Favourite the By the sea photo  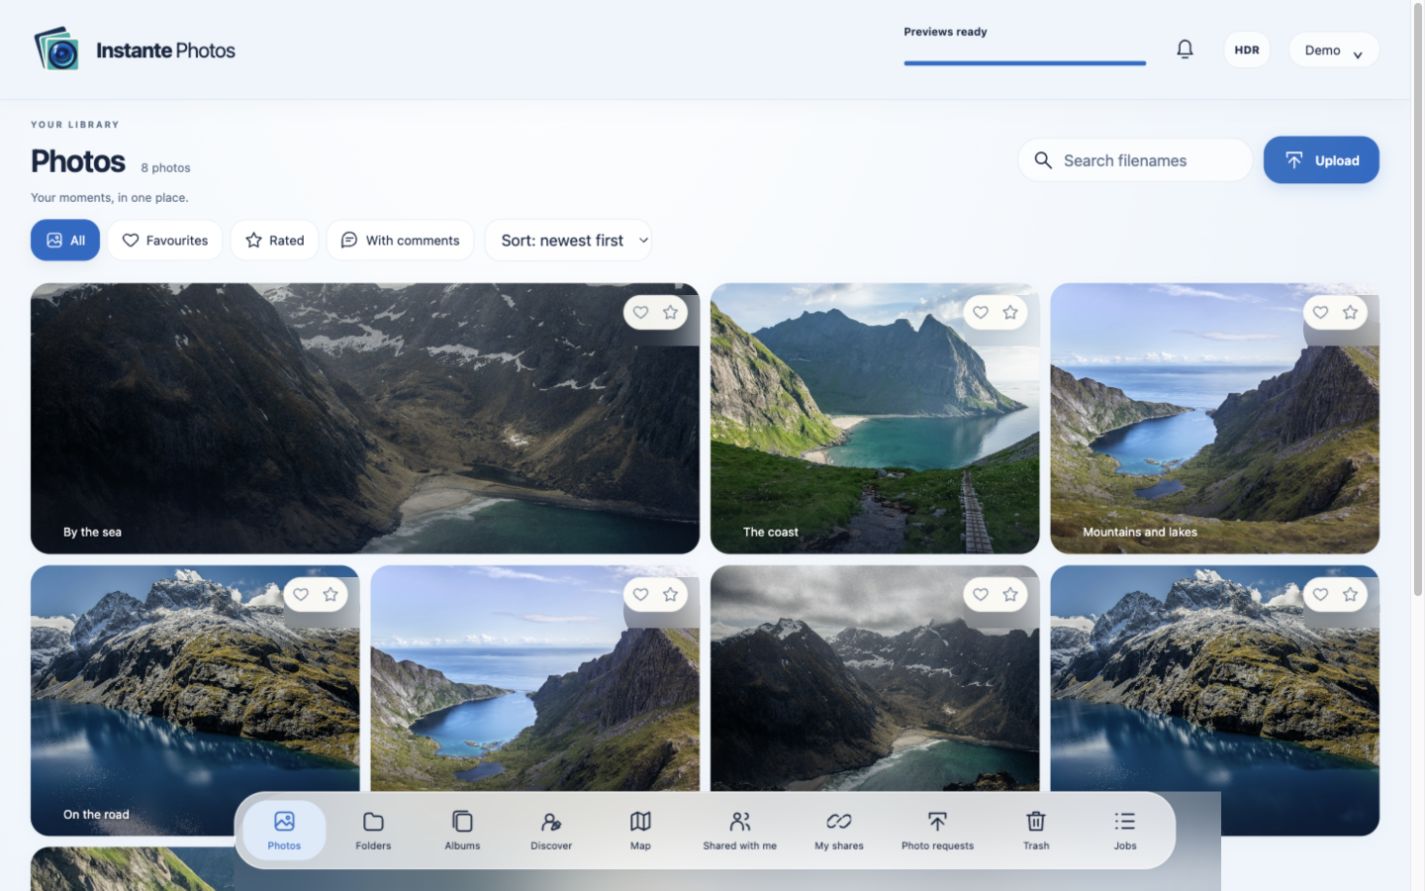641,312
